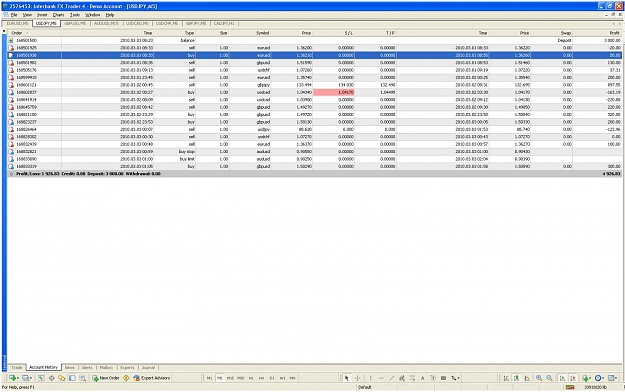Open the Profiles toolbar button
Screen dimensions: 625x392
pos(27,378)
